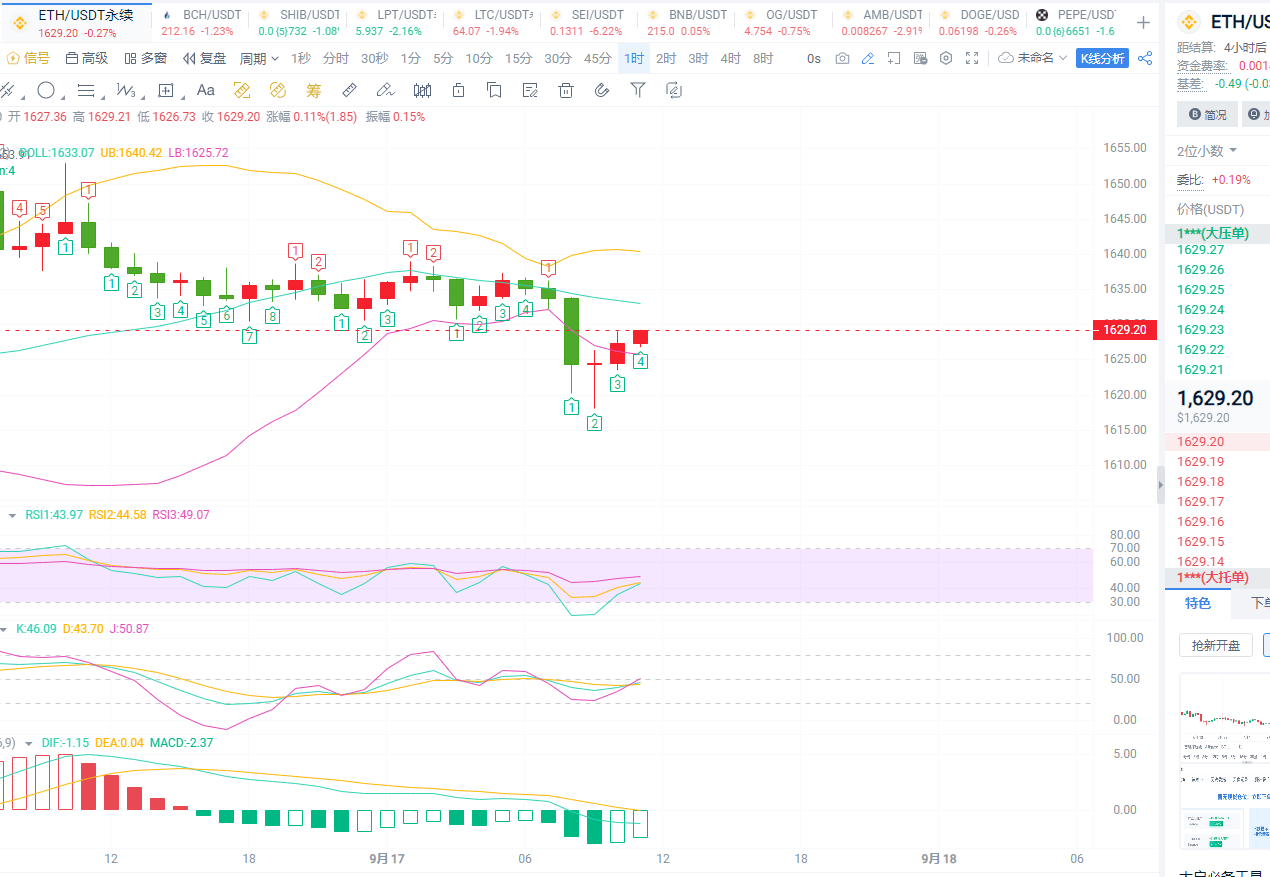Click the candlestick style icon in drawing toolbar
The height and width of the screenshot is (877, 1270).
pos(422,90)
